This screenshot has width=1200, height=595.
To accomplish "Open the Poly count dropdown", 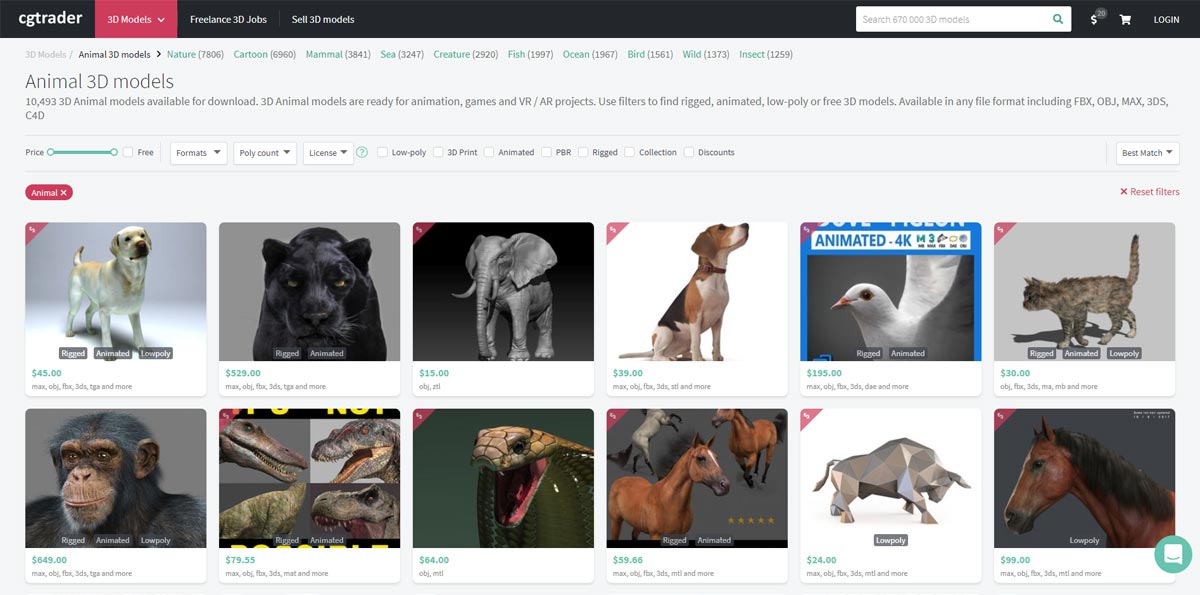I will pos(265,153).
